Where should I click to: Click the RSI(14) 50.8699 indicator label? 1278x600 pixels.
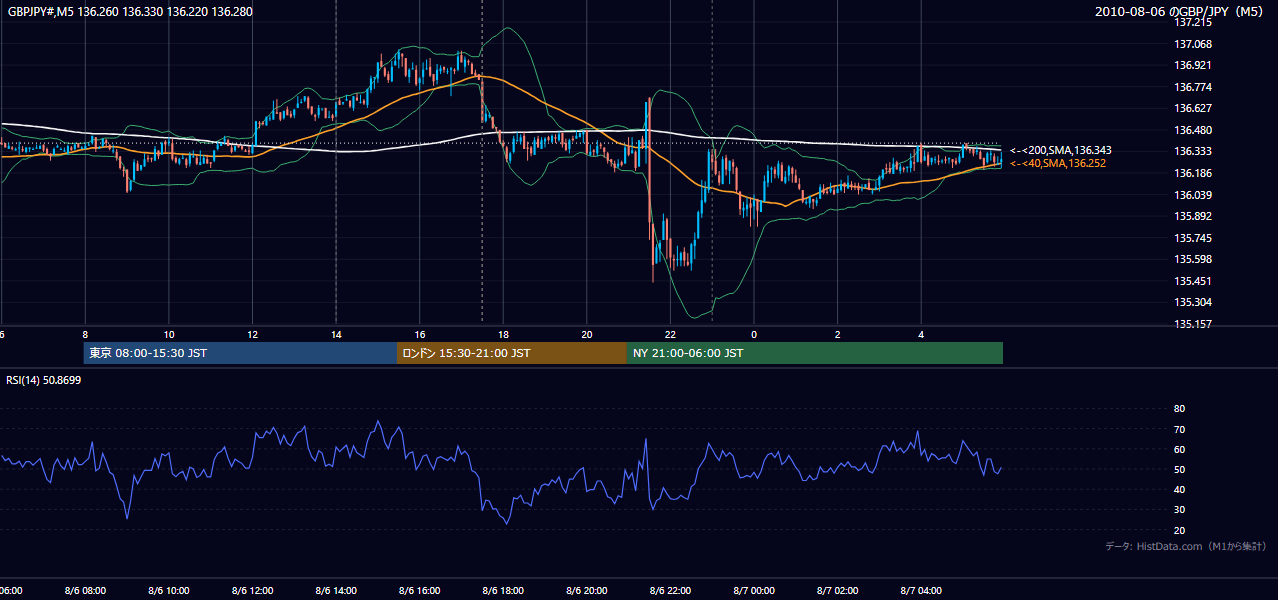(x=44, y=380)
